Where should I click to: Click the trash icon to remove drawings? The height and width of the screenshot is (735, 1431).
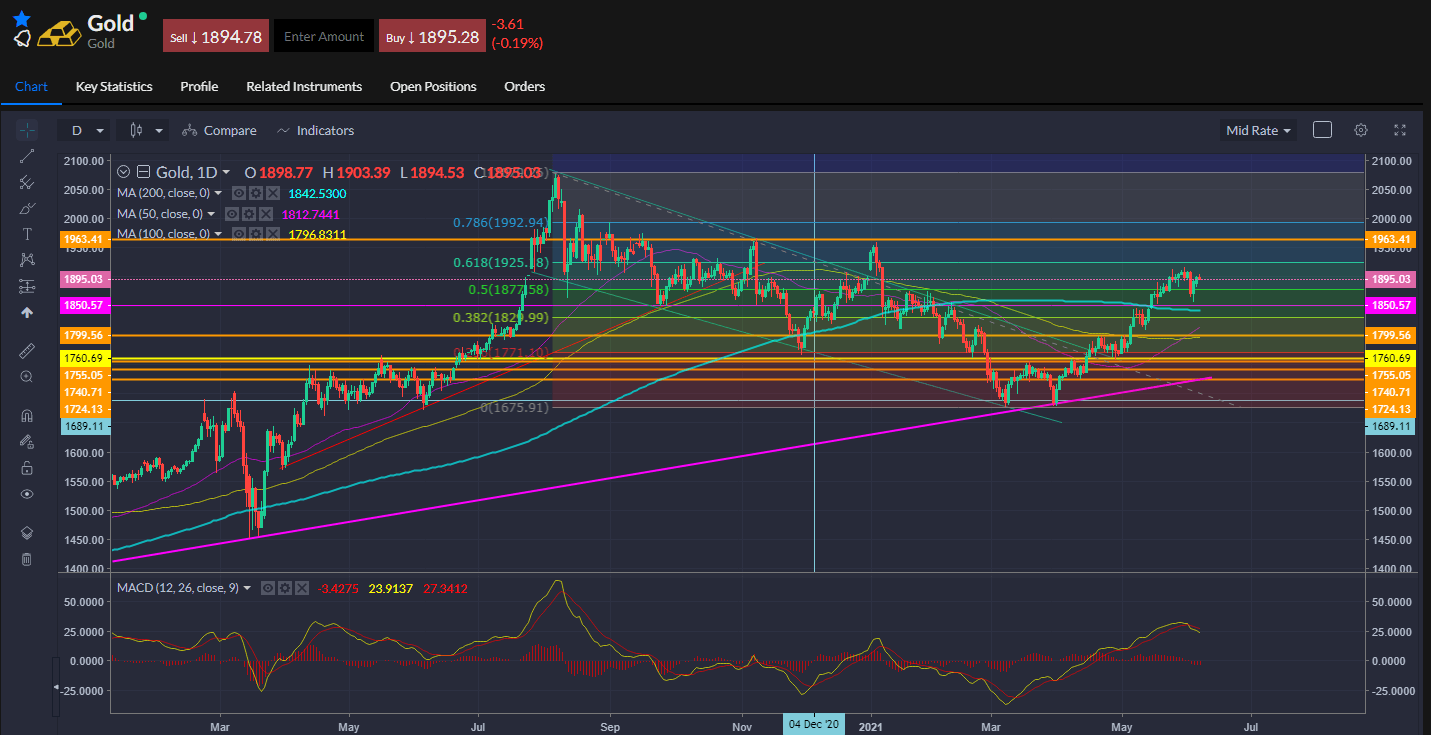tap(27, 559)
